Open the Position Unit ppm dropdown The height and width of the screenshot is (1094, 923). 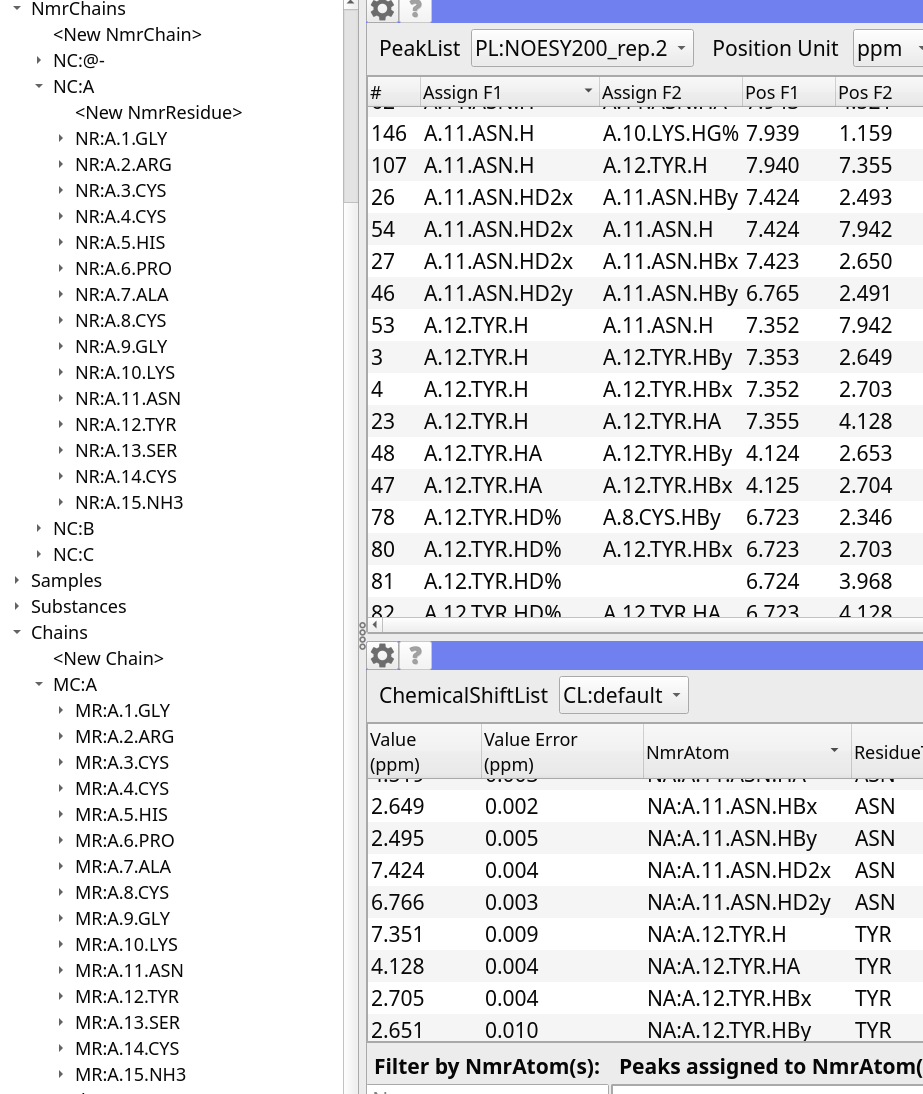click(888, 48)
